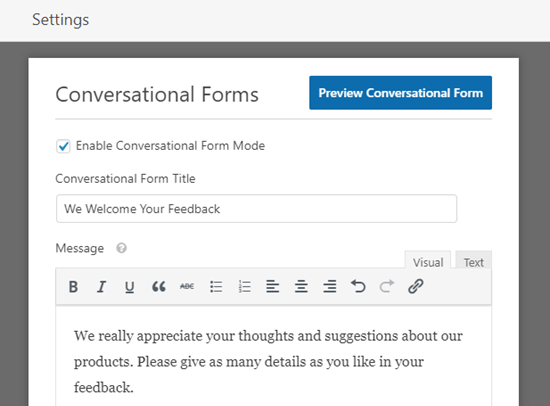Open the Message help tooltip icon
Viewport: 550px width, 406px height.
point(121,248)
